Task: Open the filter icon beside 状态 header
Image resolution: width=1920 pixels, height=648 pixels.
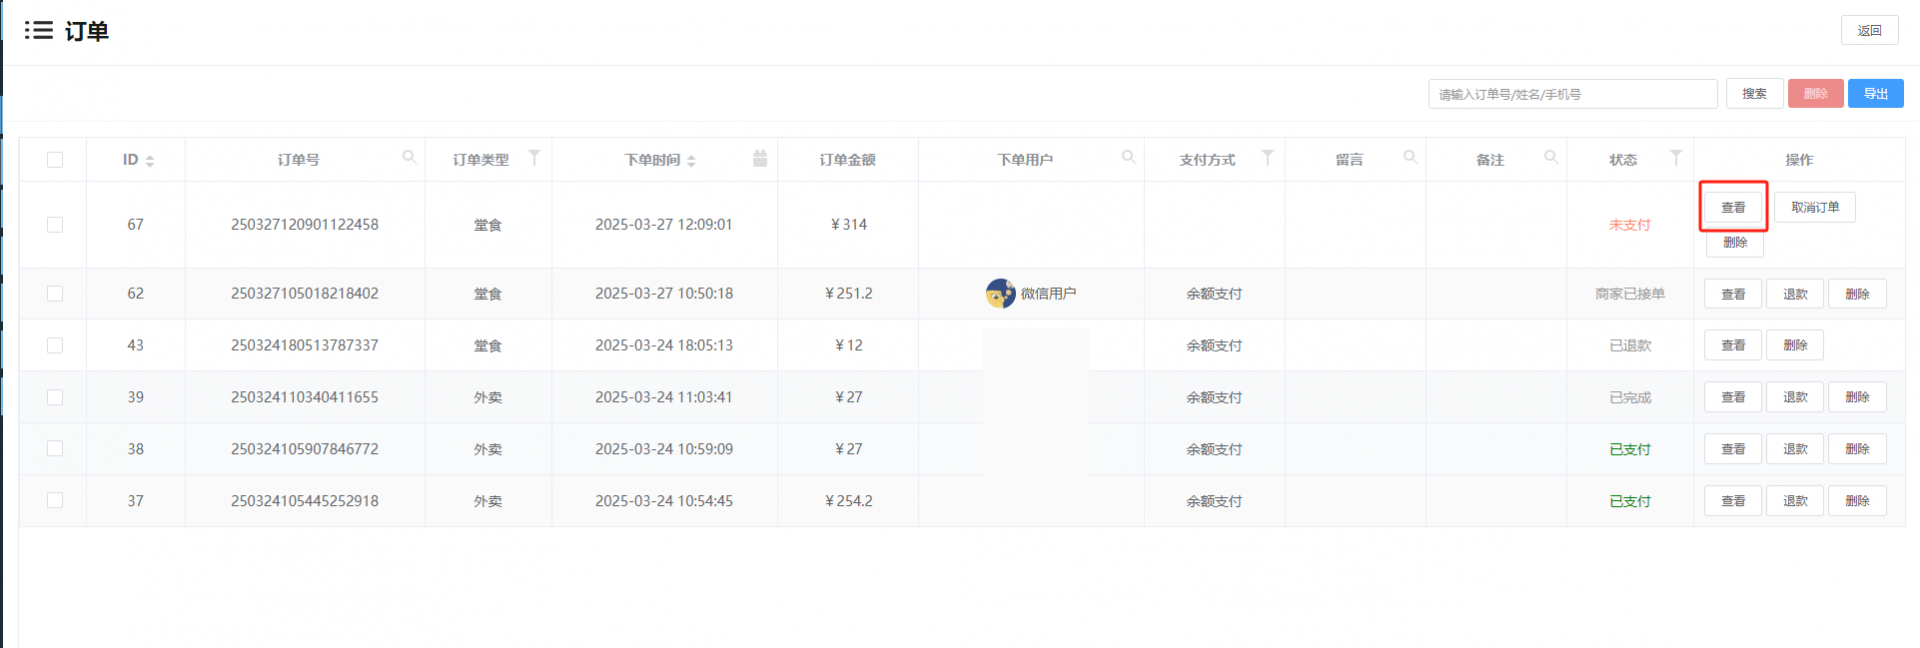Action: tap(1676, 158)
